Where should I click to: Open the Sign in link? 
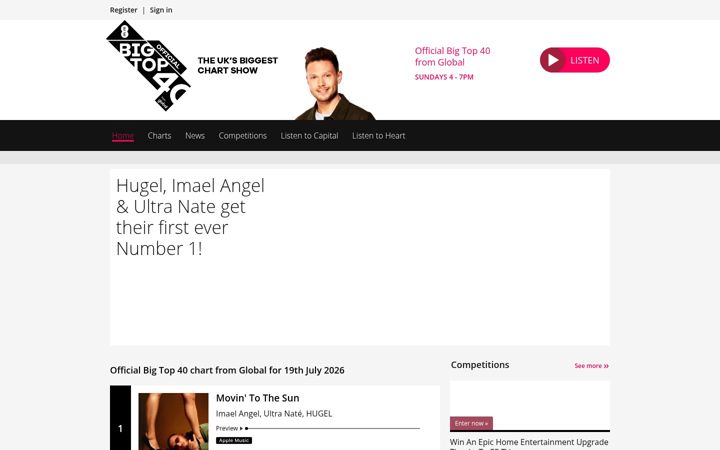pos(161,10)
